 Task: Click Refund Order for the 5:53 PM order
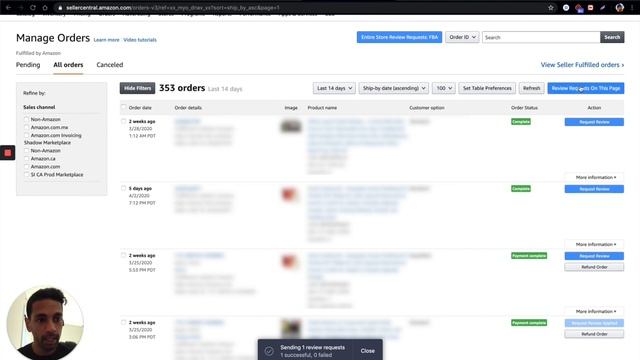594,267
